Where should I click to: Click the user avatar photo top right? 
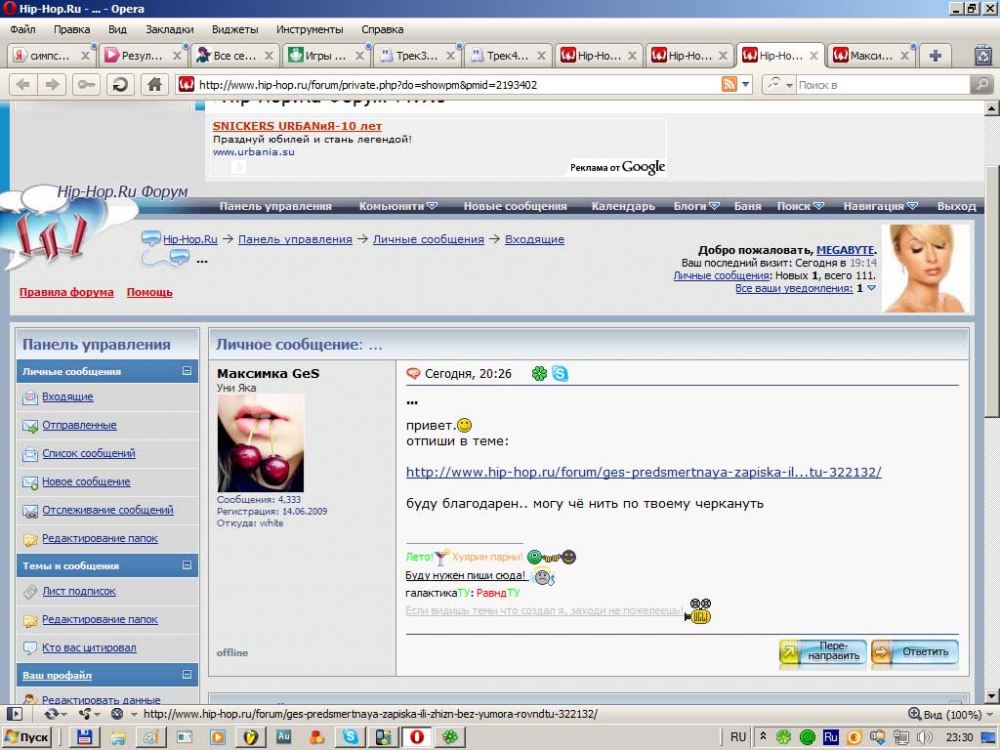(925, 268)
